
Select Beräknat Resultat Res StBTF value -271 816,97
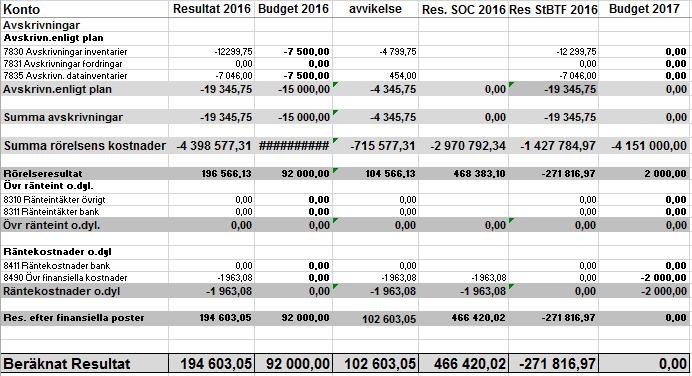[557, 364]
